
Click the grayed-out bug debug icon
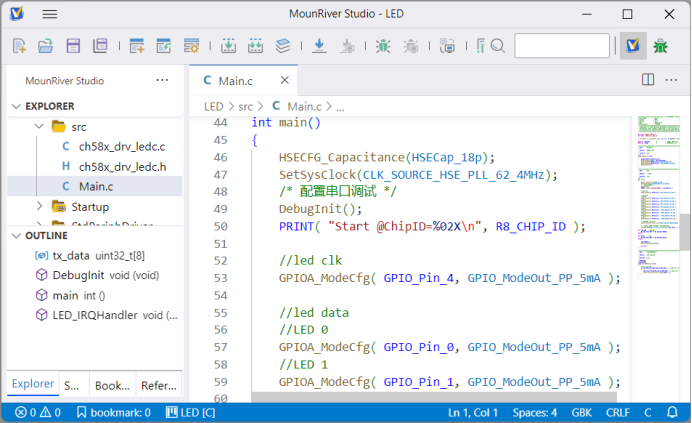coord(411,46)
